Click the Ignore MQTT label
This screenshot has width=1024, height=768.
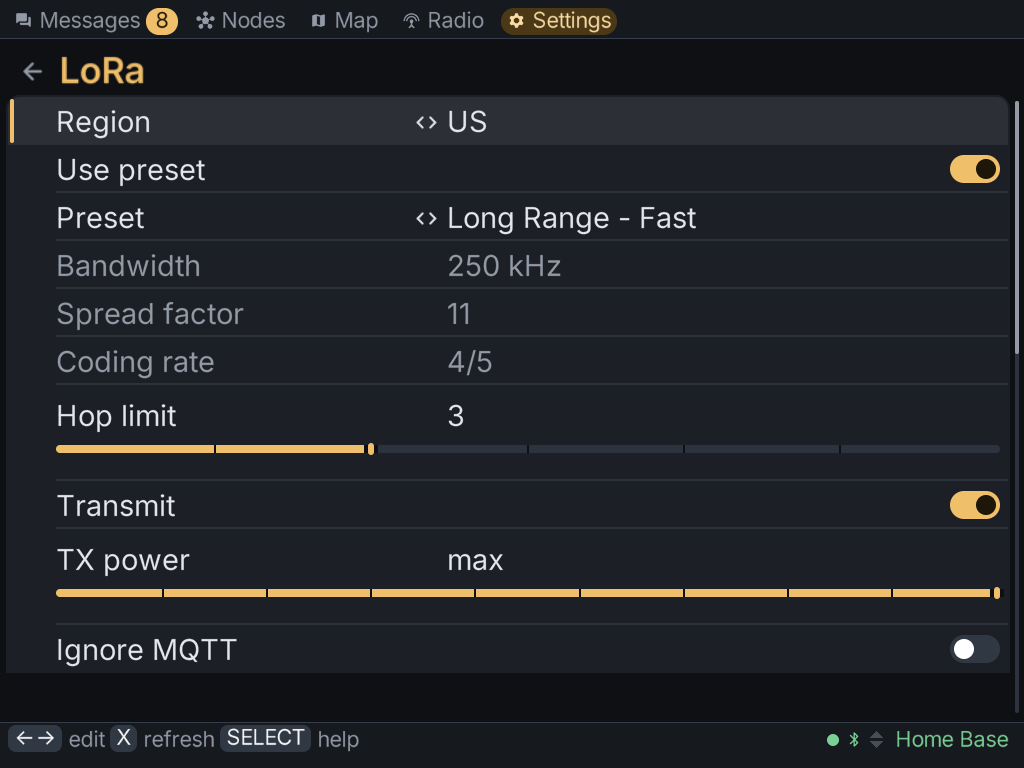coord(147,650)
